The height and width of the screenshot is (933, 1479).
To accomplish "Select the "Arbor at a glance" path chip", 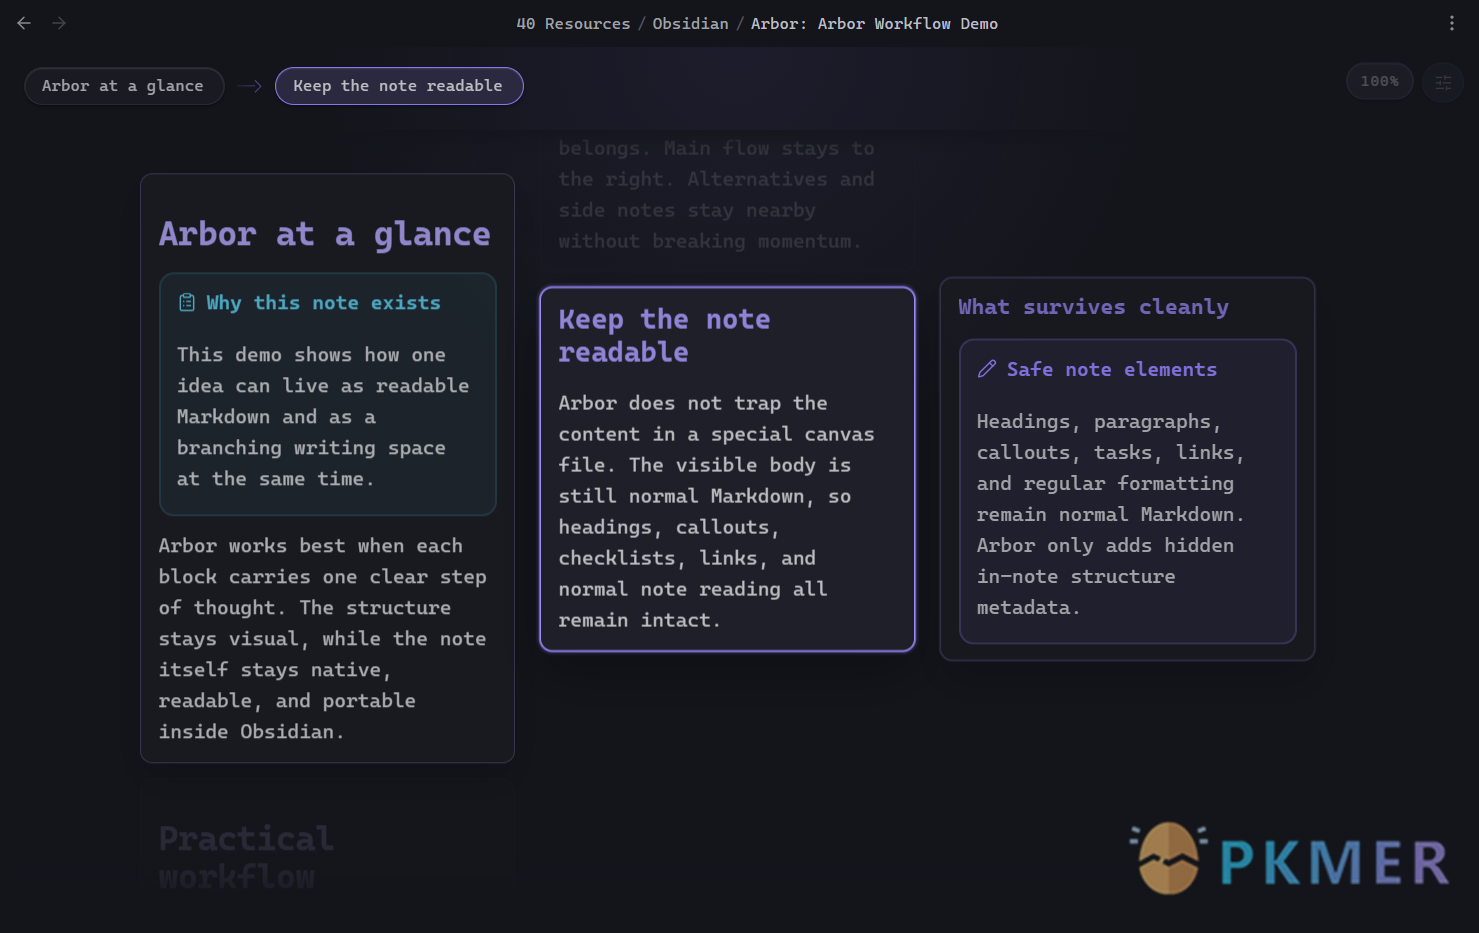I will [x=124, y=86].
